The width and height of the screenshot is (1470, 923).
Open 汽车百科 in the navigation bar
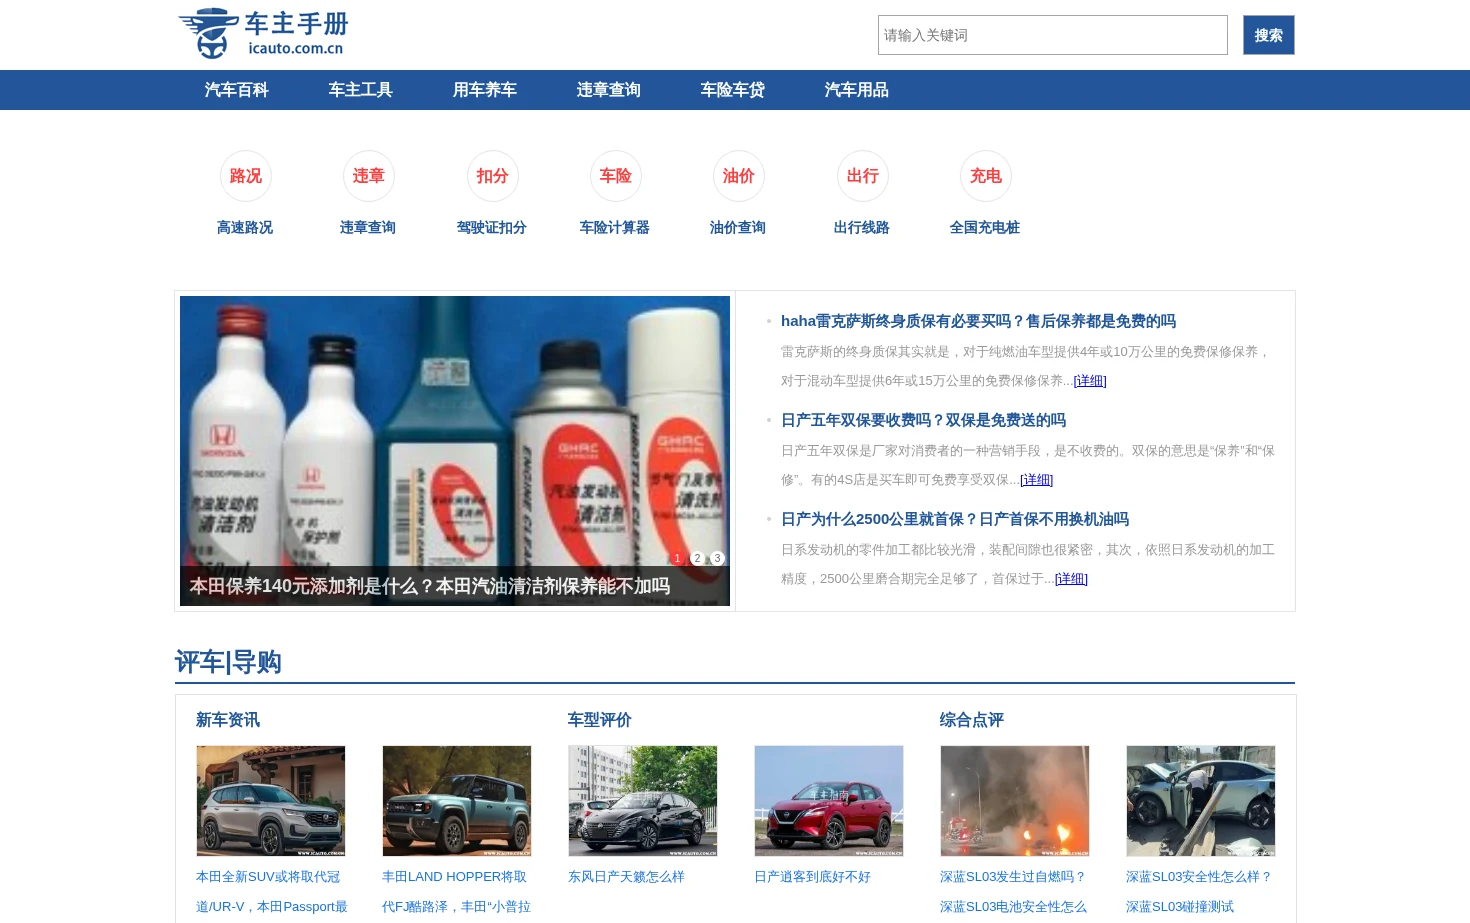(237, 90)
